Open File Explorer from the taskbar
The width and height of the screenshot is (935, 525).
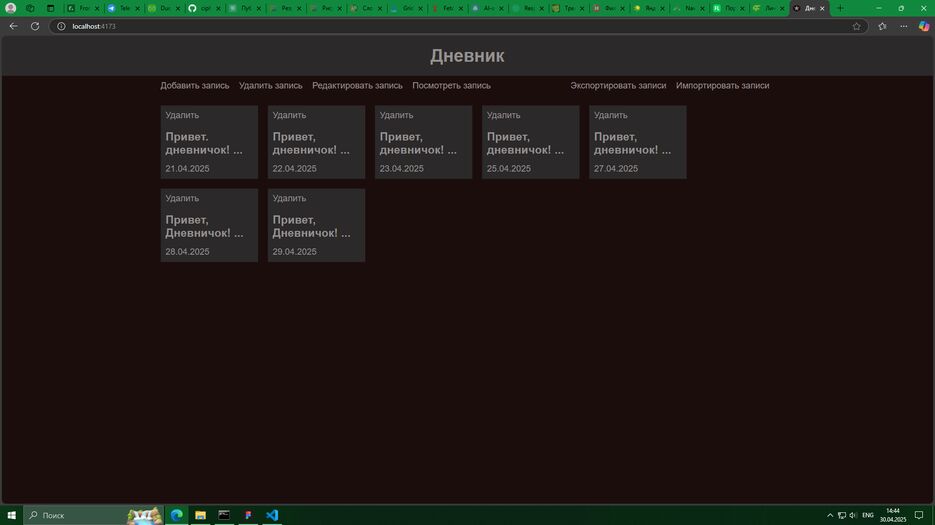(x=200, y=515)
